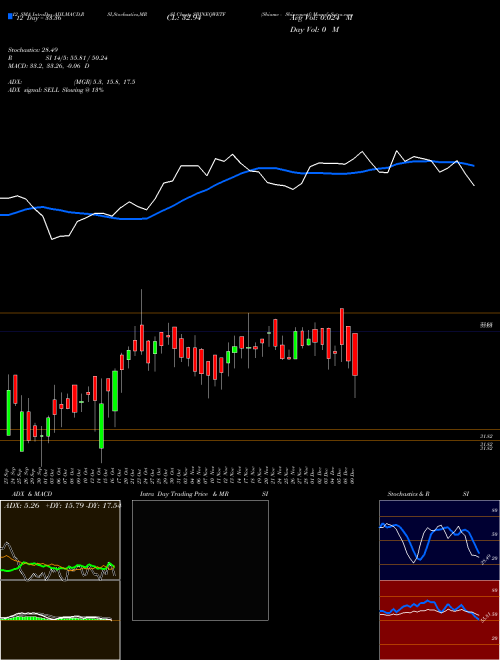Click the tall green candle near 15 Oct
The width and height of the screenshot is (500, 660).
click(x=101, y=426)
